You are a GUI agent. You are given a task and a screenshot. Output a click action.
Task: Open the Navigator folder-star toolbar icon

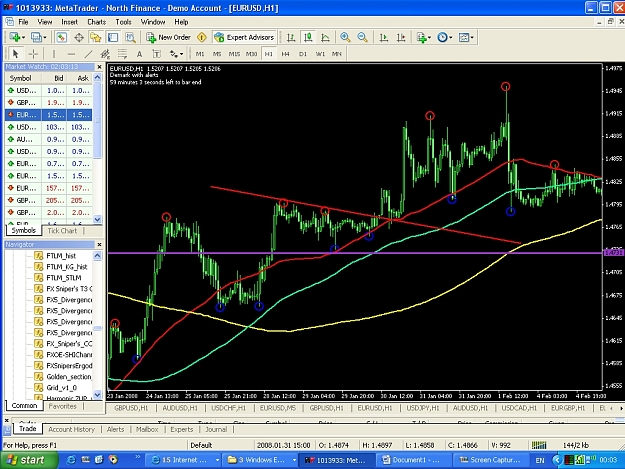(x=96, y=37)
